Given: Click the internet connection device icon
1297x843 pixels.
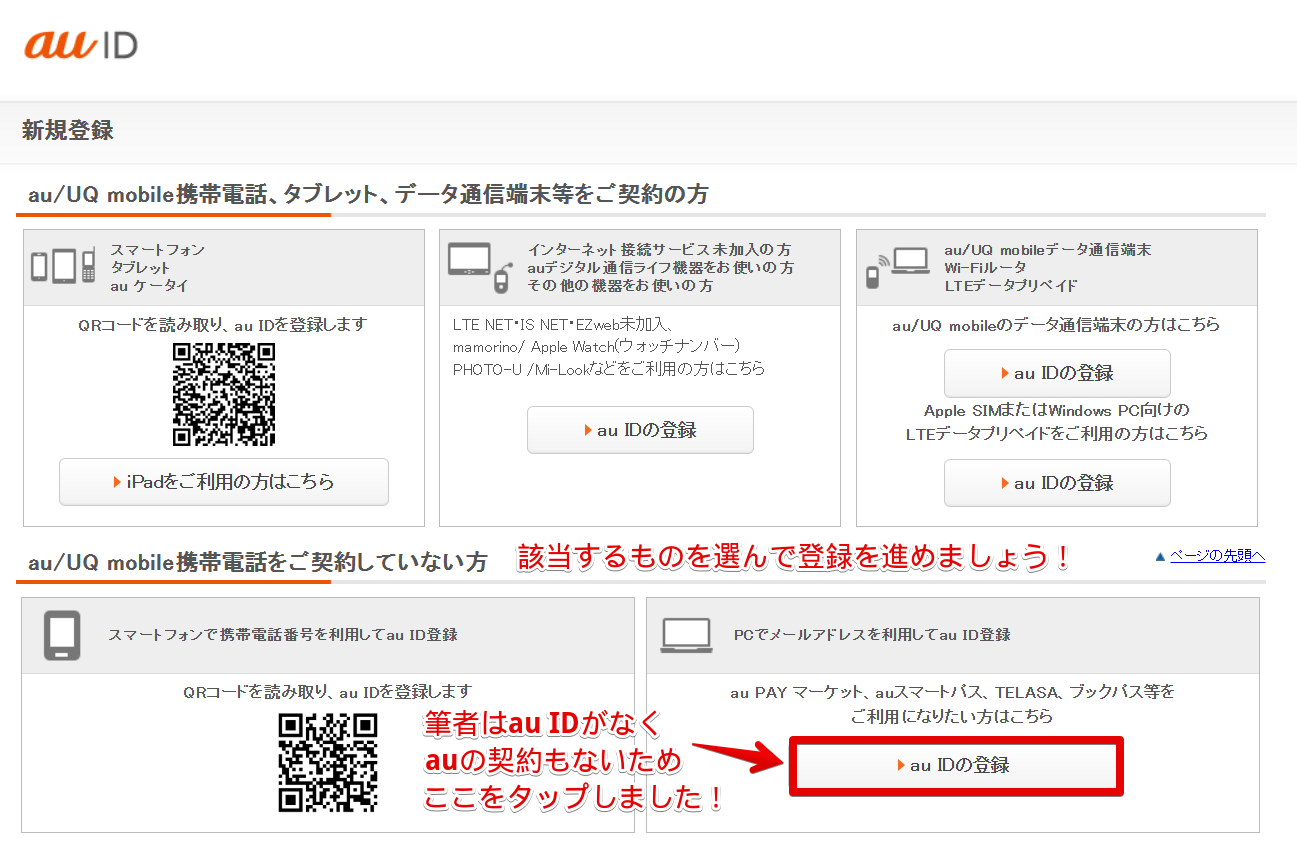Looking at the screenshot, I should (x=479, y=267).
